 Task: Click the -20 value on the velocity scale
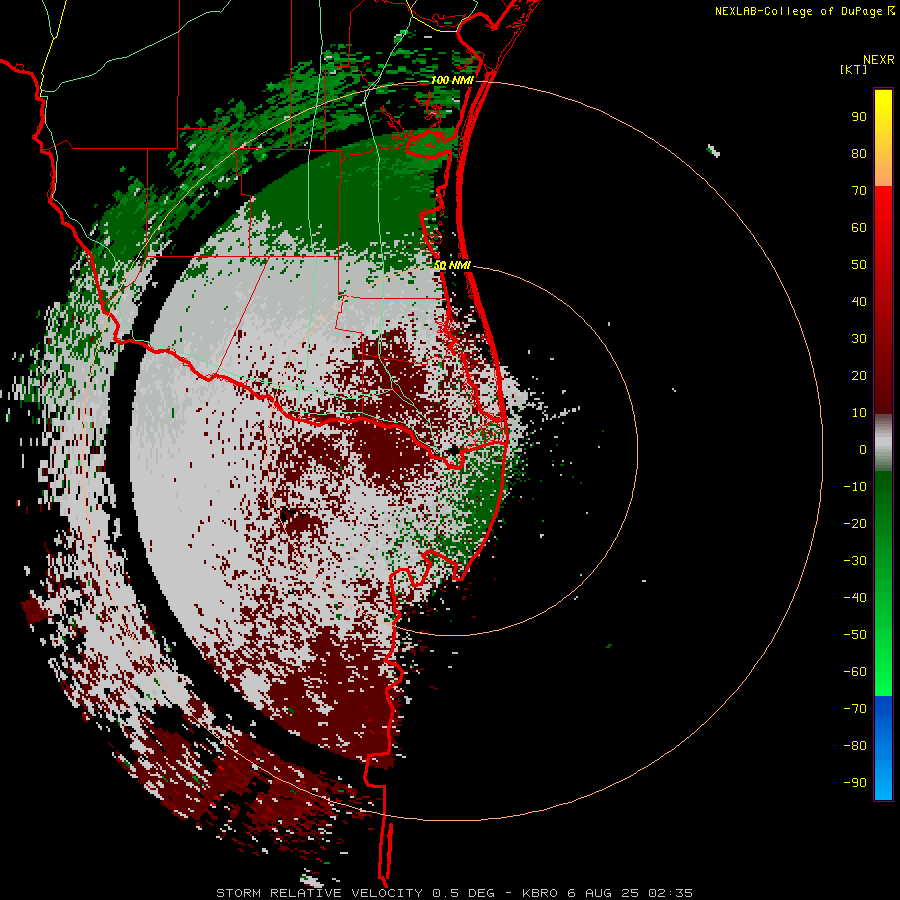pos(855,523)
